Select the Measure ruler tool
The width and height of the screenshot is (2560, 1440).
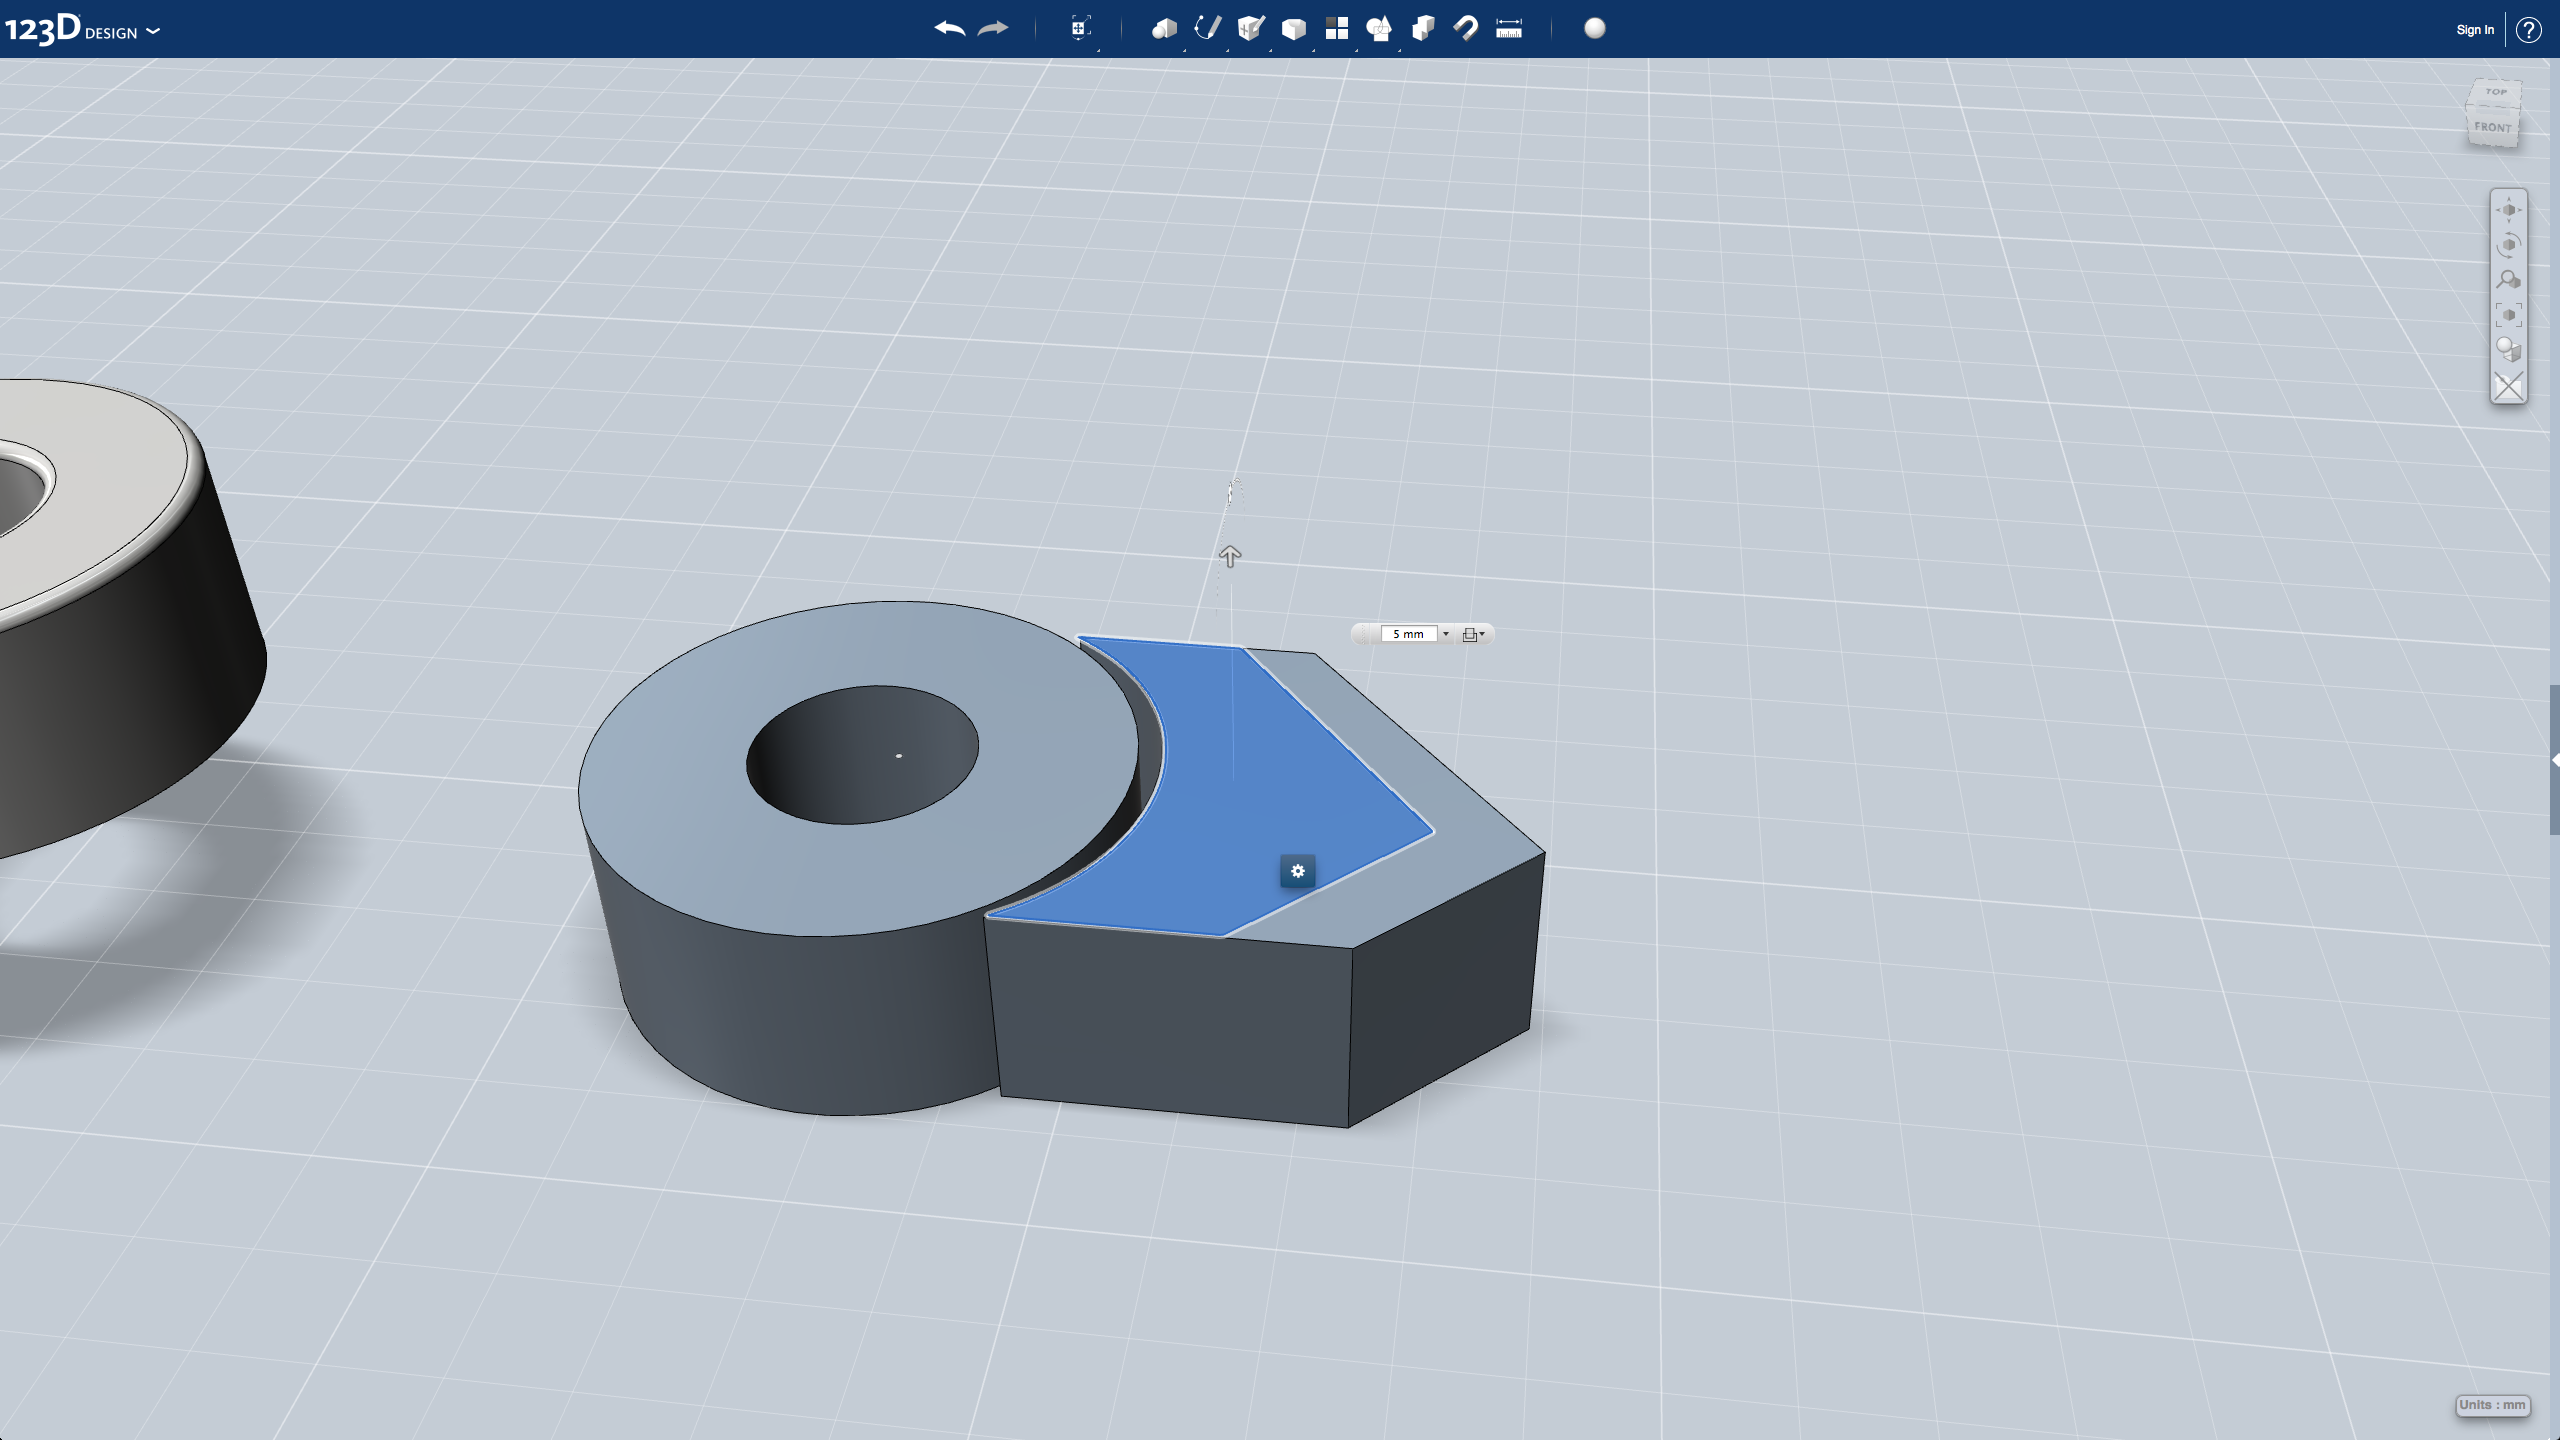[1509, 29]
